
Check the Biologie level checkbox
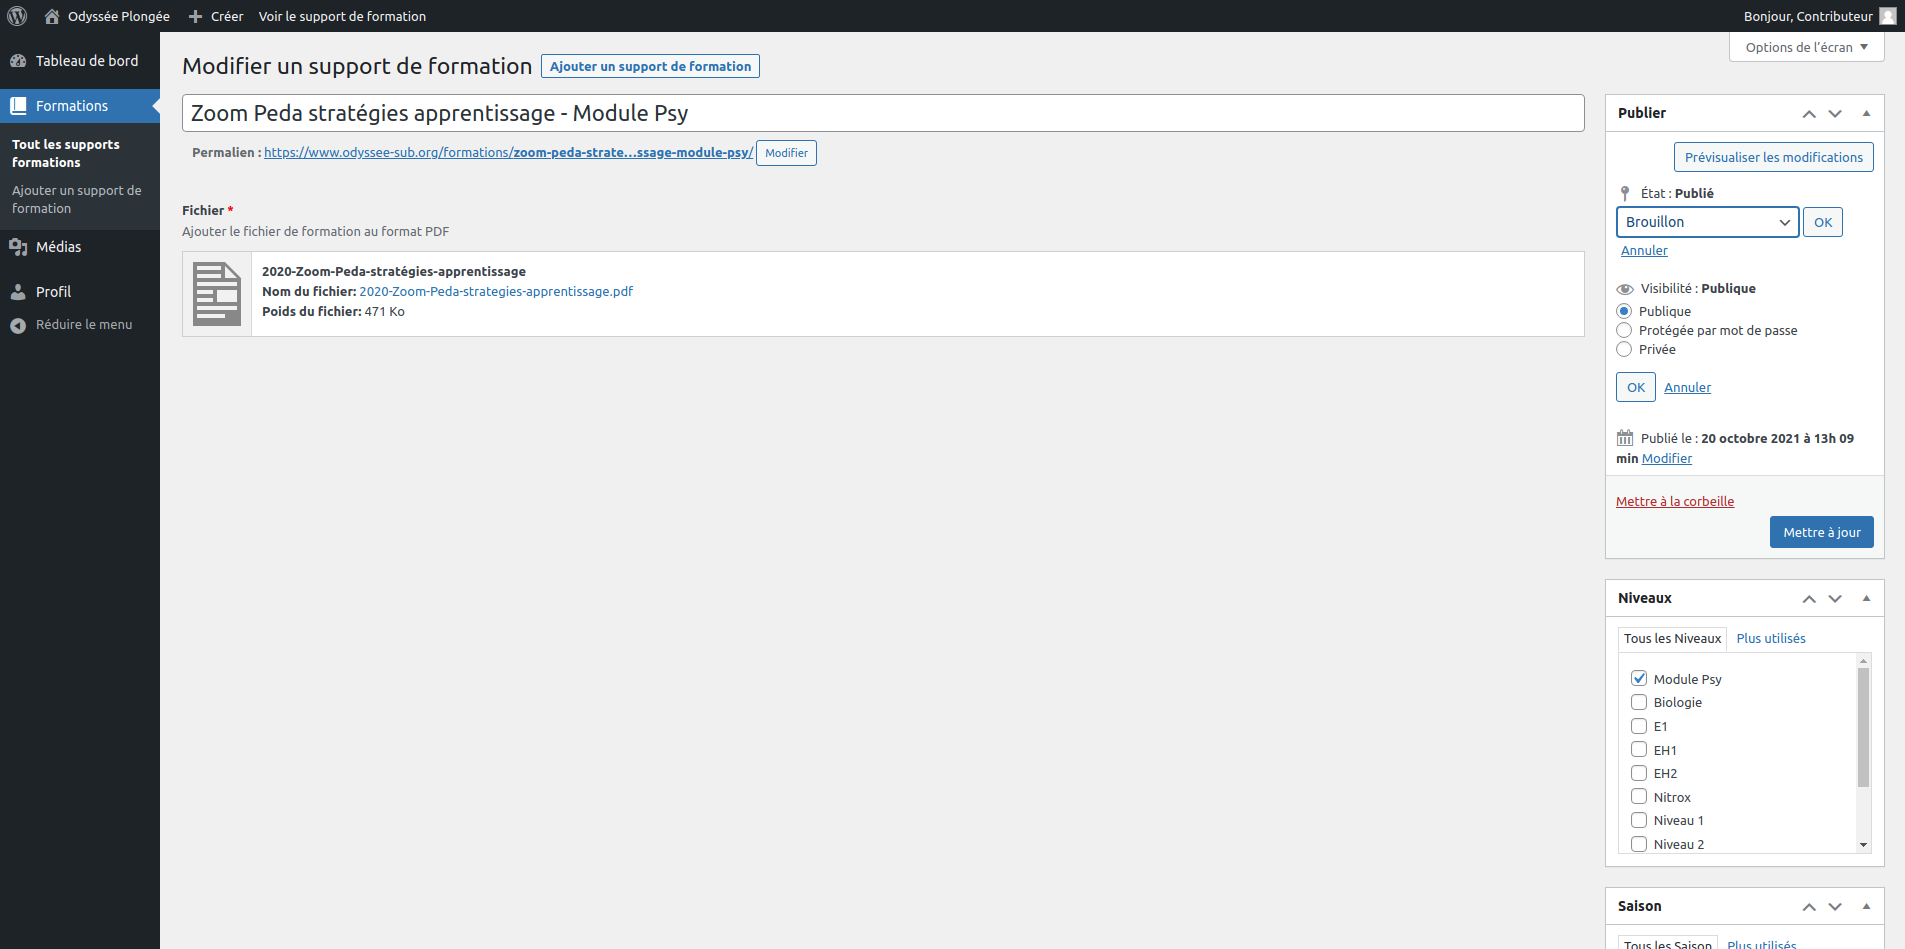pyautogui.click(x=1639, y=703)
